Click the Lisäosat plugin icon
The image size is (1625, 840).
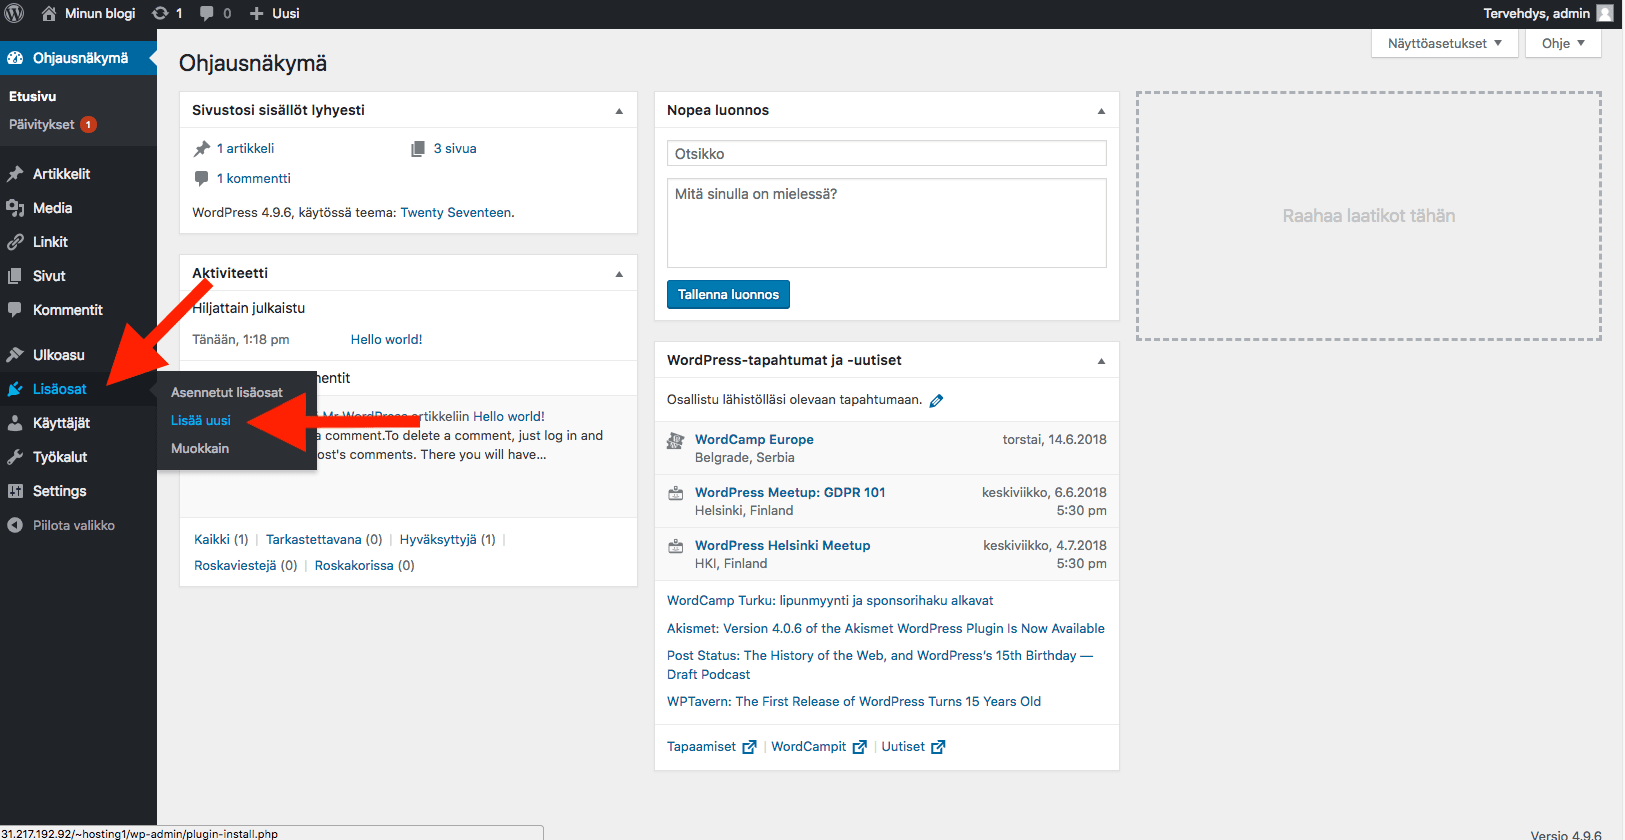15,389
